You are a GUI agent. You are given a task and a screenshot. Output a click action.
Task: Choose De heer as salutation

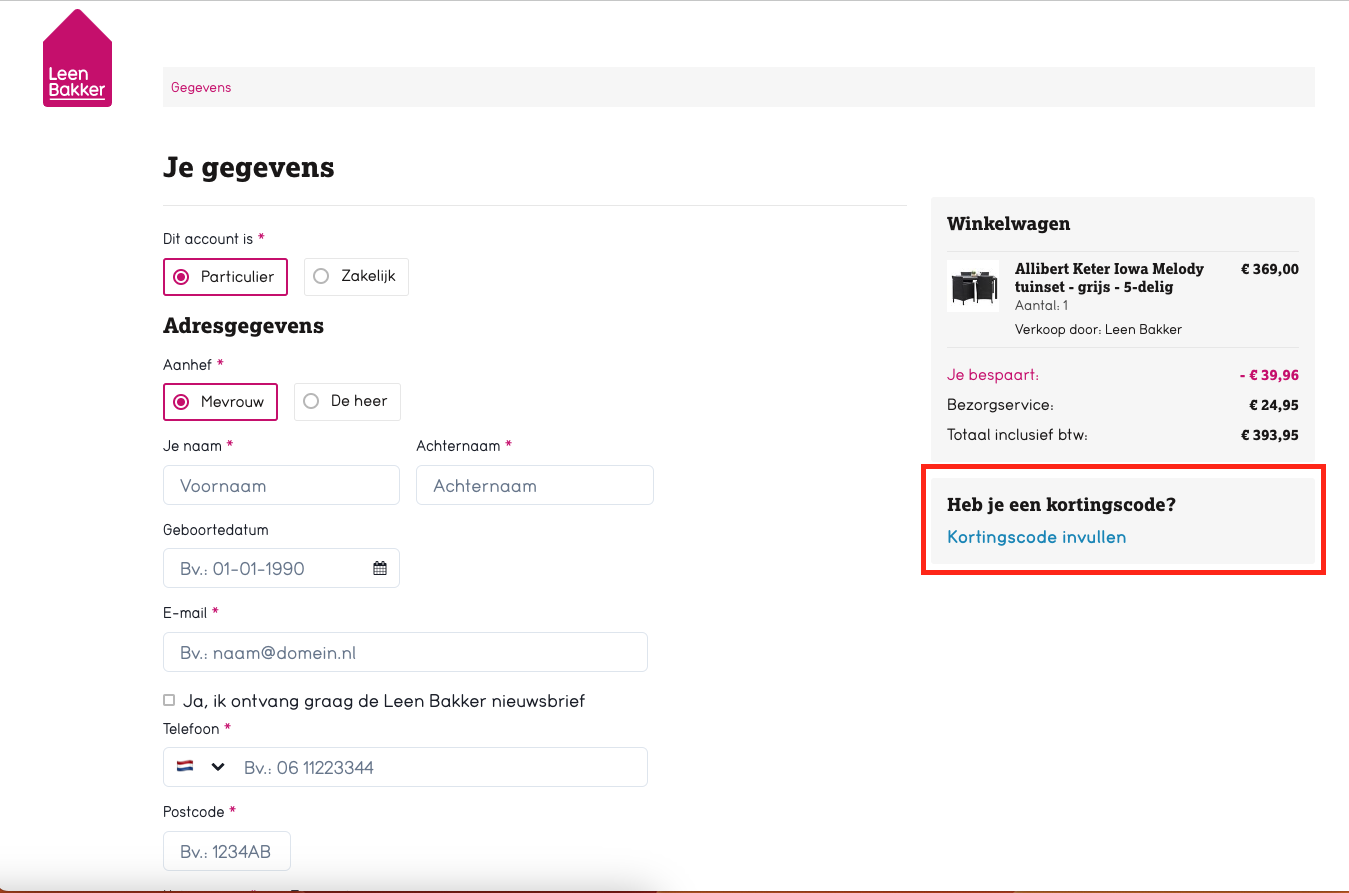click(347, 401)
